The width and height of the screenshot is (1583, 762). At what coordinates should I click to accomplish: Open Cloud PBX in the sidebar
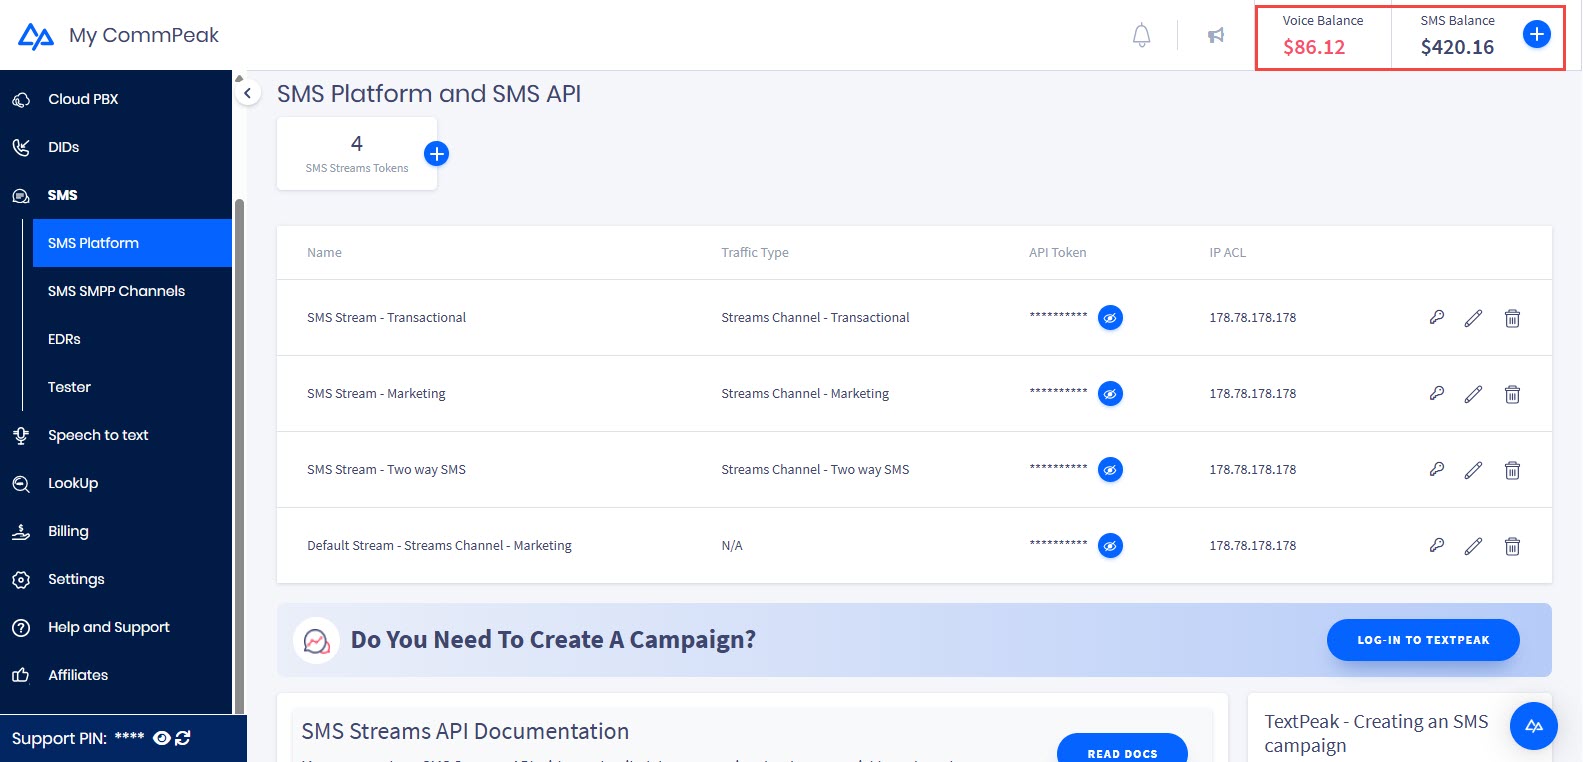pyautogui.click(x=83, y=99)
